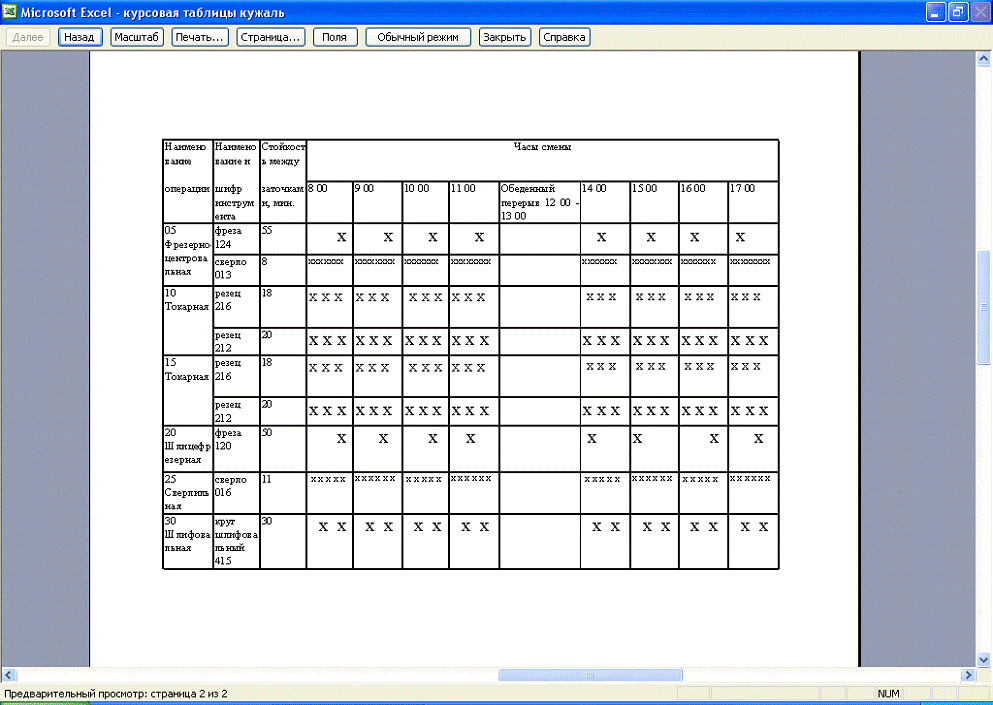Click the 'сверло 013' tool cell
This screenshot has width=993, height=705.
click(x=236, y=270)
